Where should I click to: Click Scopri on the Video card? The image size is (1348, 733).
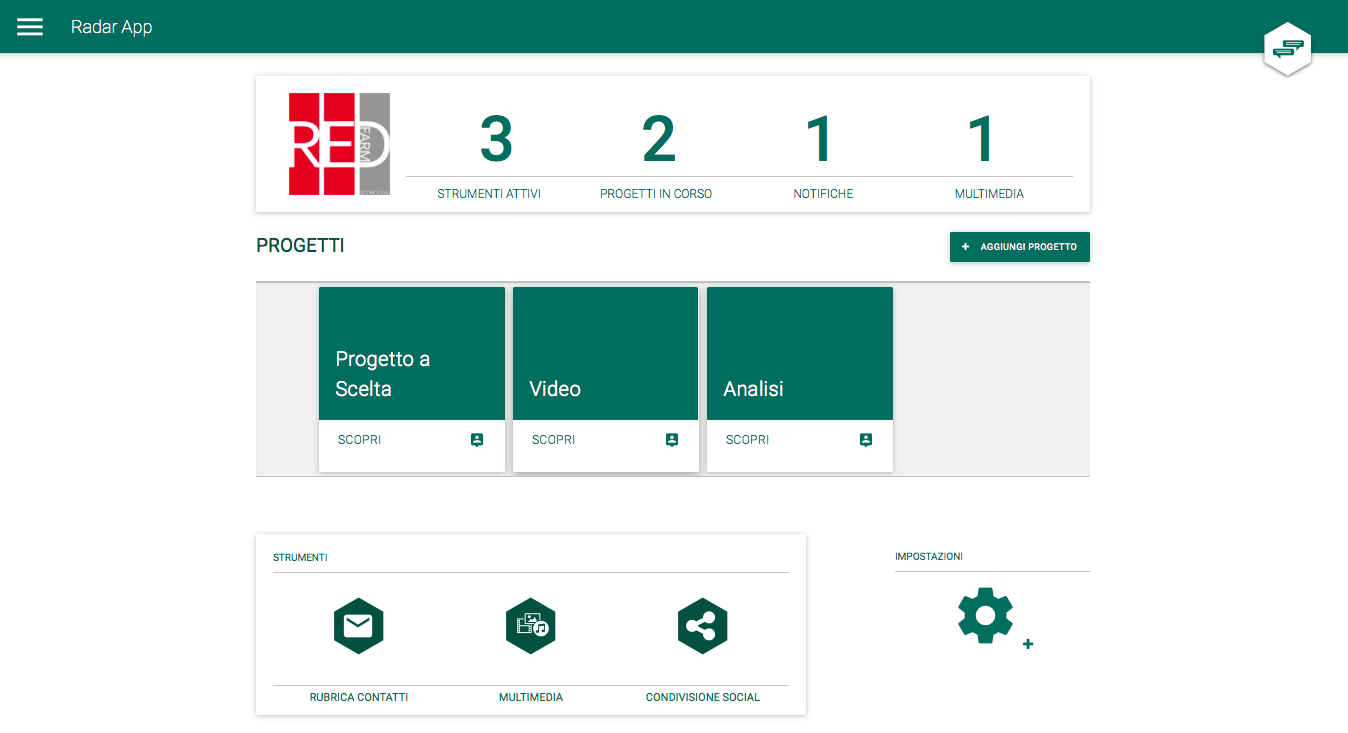click(x=553, y=440)
